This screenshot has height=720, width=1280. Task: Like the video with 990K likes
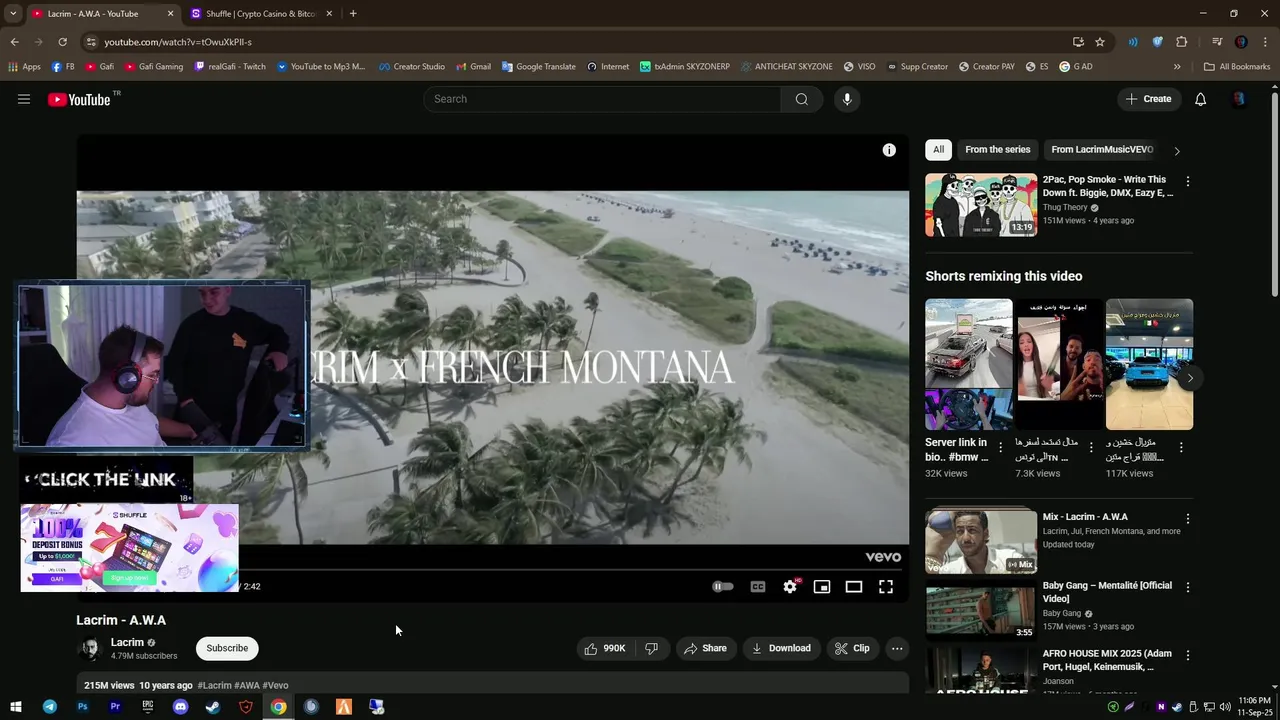tap(604, 648)
